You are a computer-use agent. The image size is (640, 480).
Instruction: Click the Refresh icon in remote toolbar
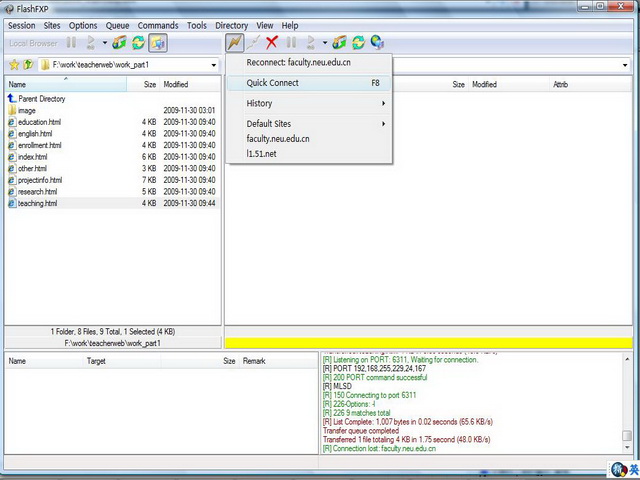(358, 43)
